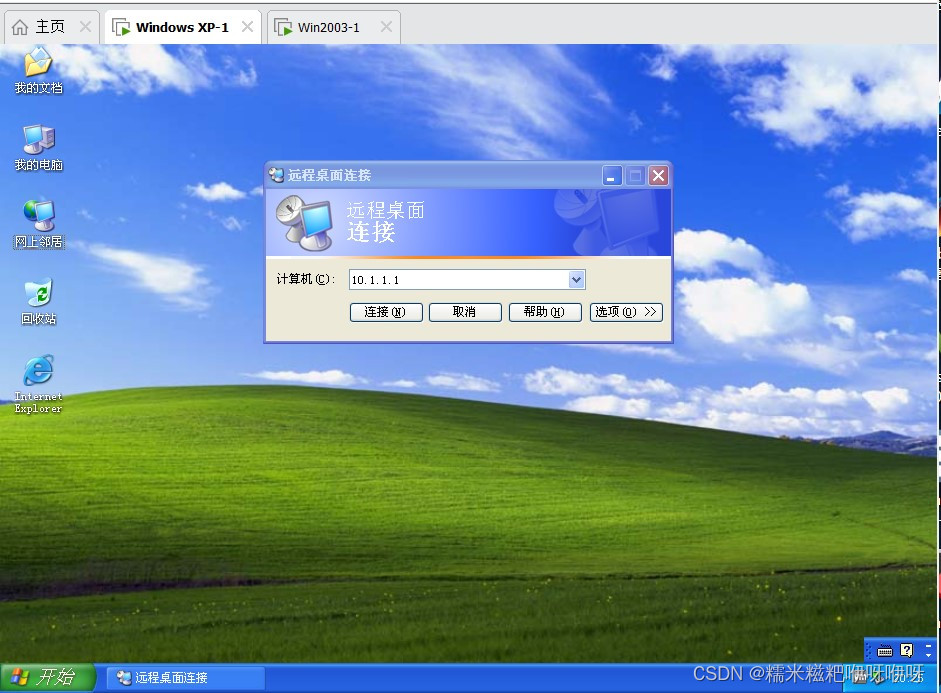The image size is (941, 693).
Task: Open the 开始 Start menu
Action: pyautogui.click(x=47, y=677)
